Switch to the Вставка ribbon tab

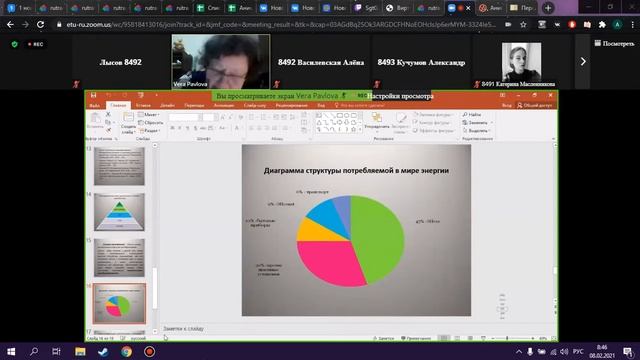[x=143, y=105]
